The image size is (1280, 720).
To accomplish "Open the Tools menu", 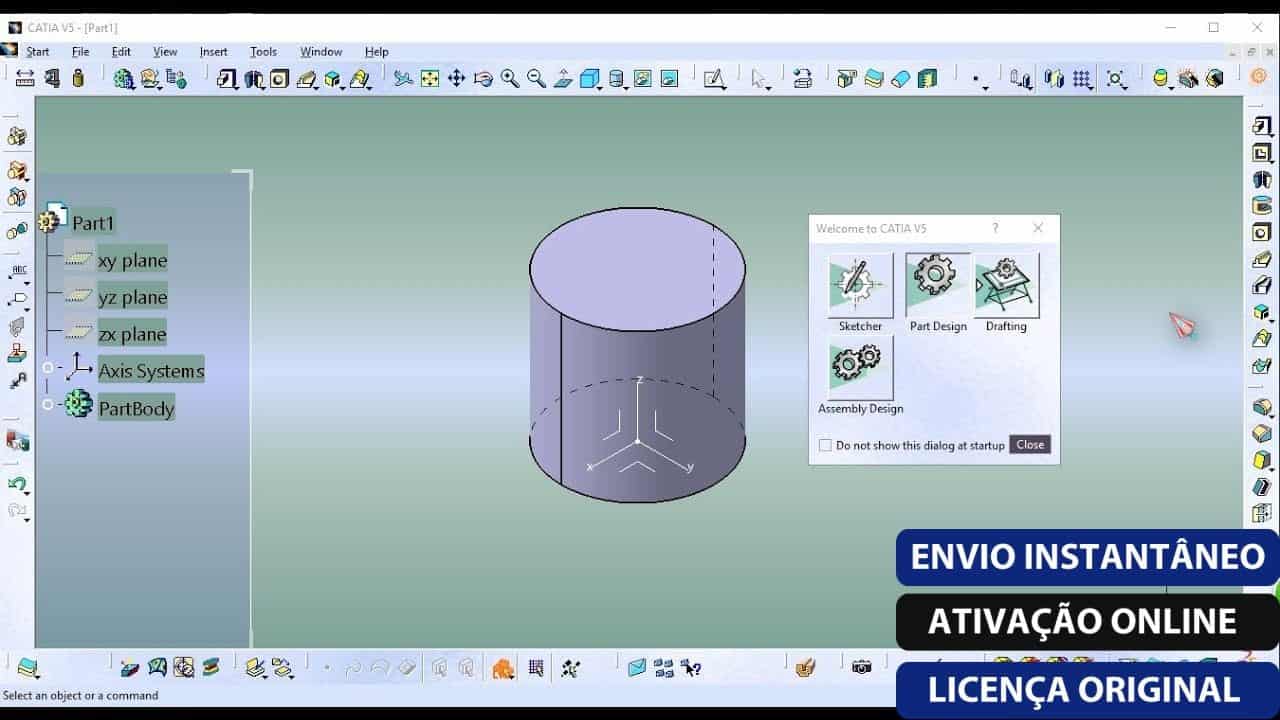I will pyautogui.click(x=263, y=52).
